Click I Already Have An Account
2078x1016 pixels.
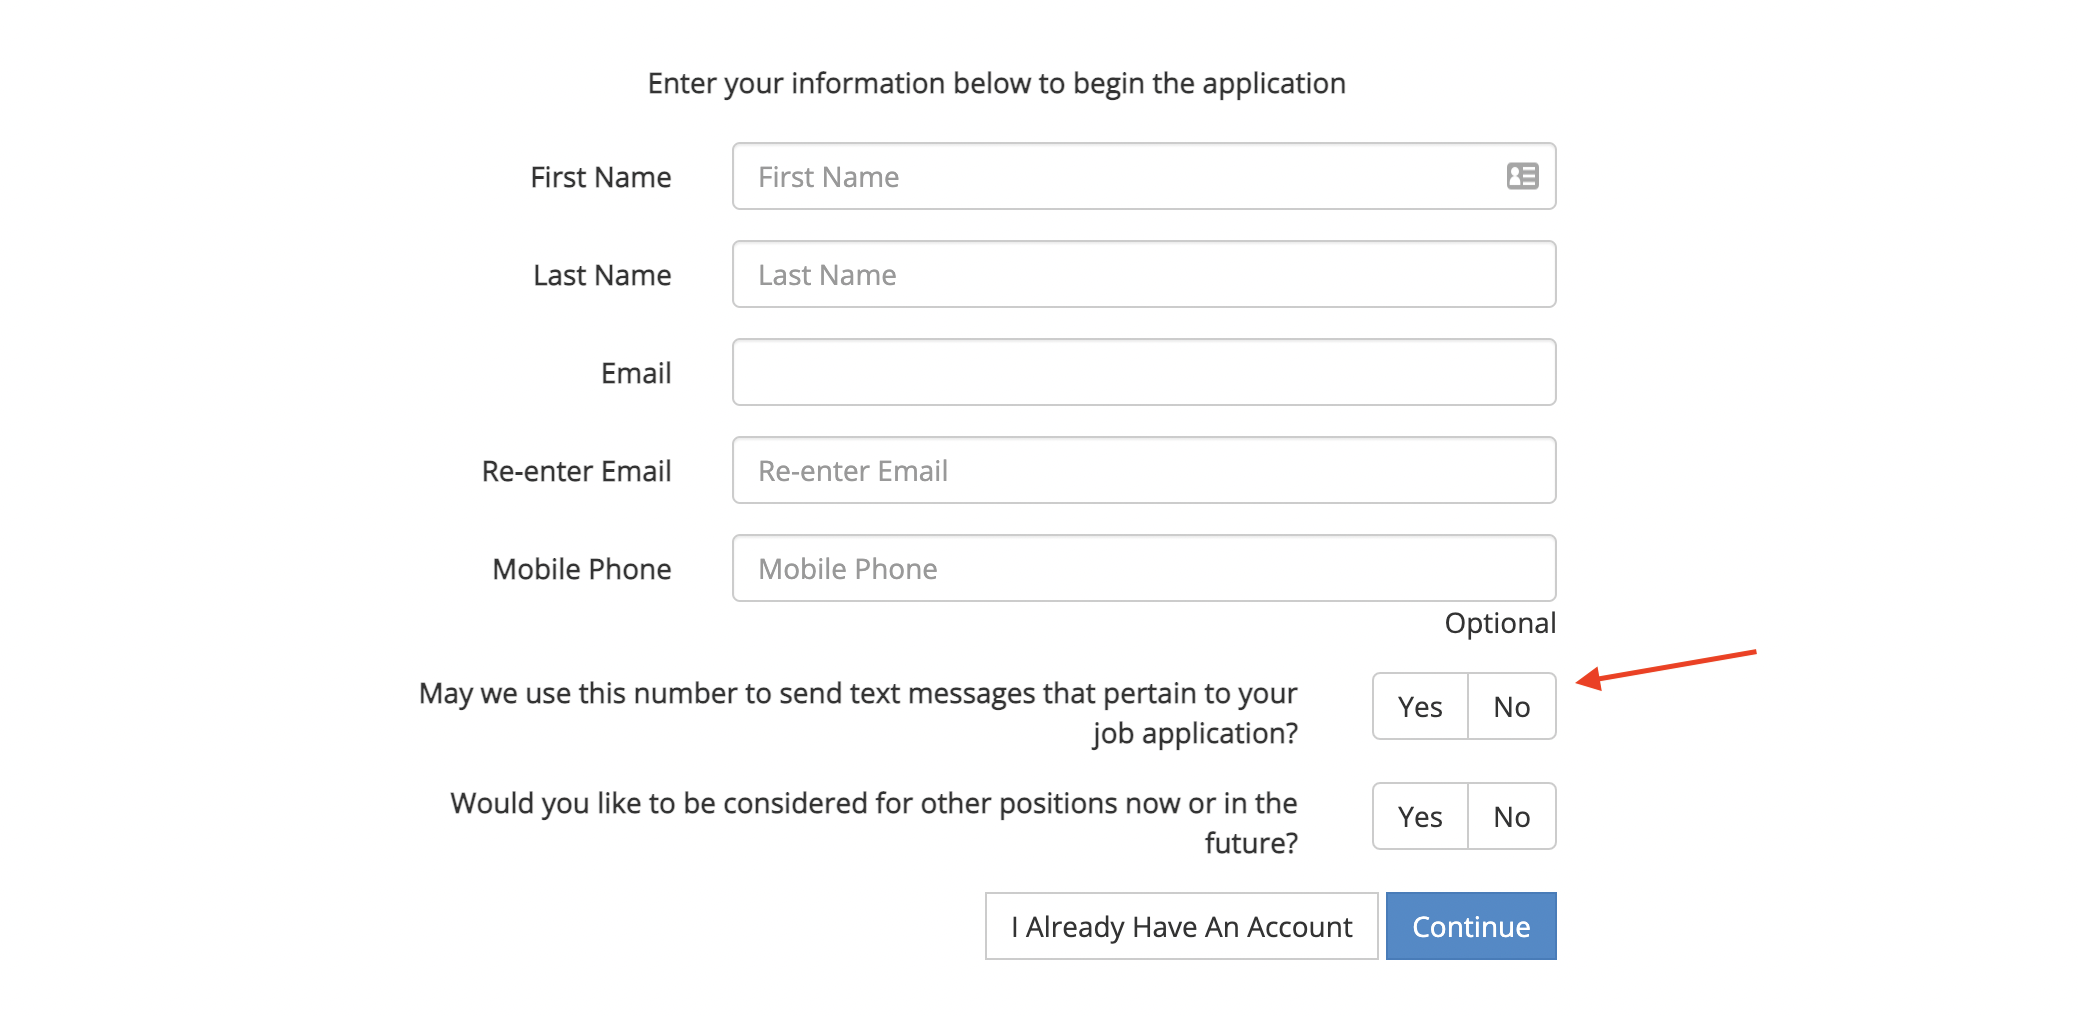click(1181, 927)
